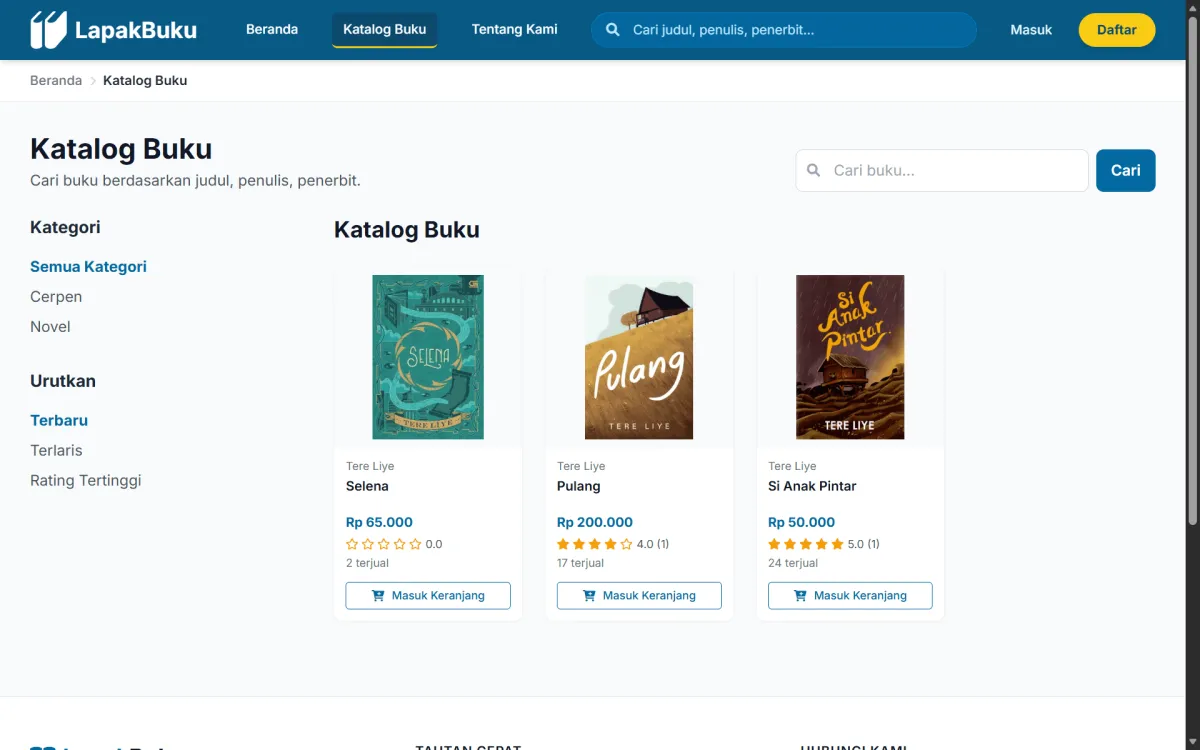Focus the header search field Cari judul, penulis
Screen dimensions: 1200x750
(784, 30)
